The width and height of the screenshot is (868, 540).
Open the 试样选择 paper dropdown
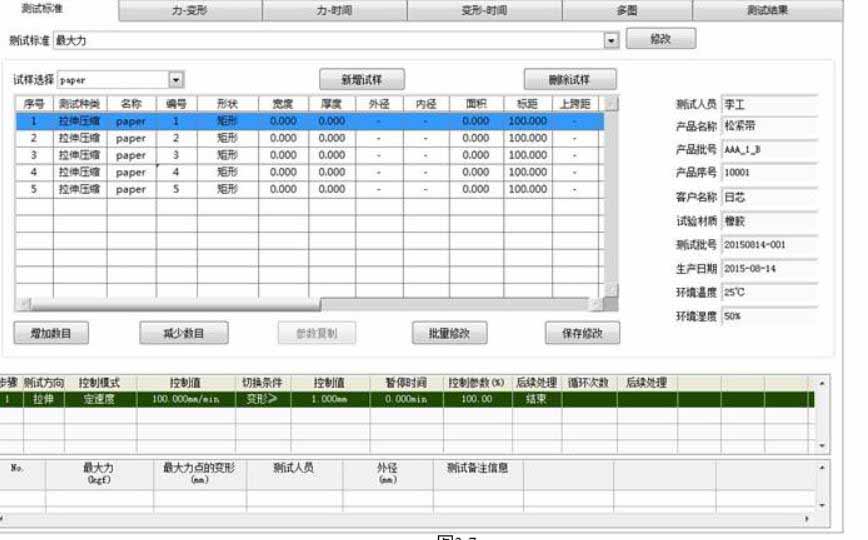[x=176, y=79]
